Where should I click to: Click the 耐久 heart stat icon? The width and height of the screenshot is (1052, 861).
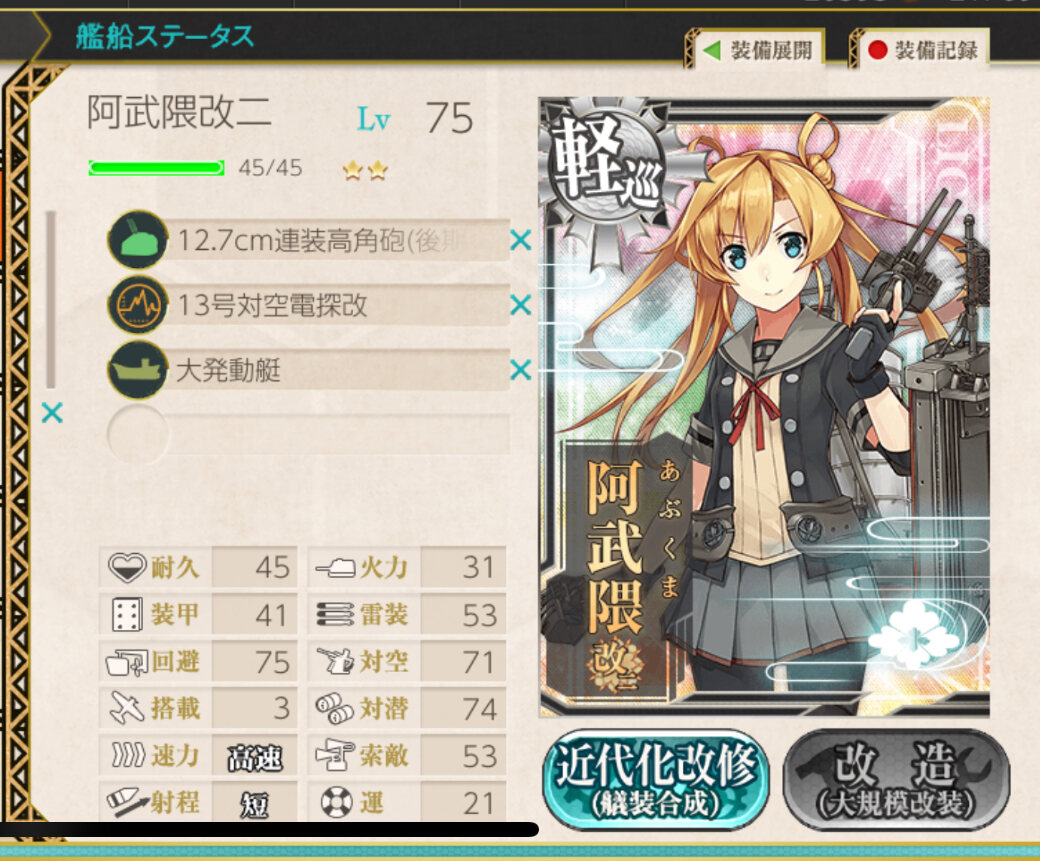(127, 568)
